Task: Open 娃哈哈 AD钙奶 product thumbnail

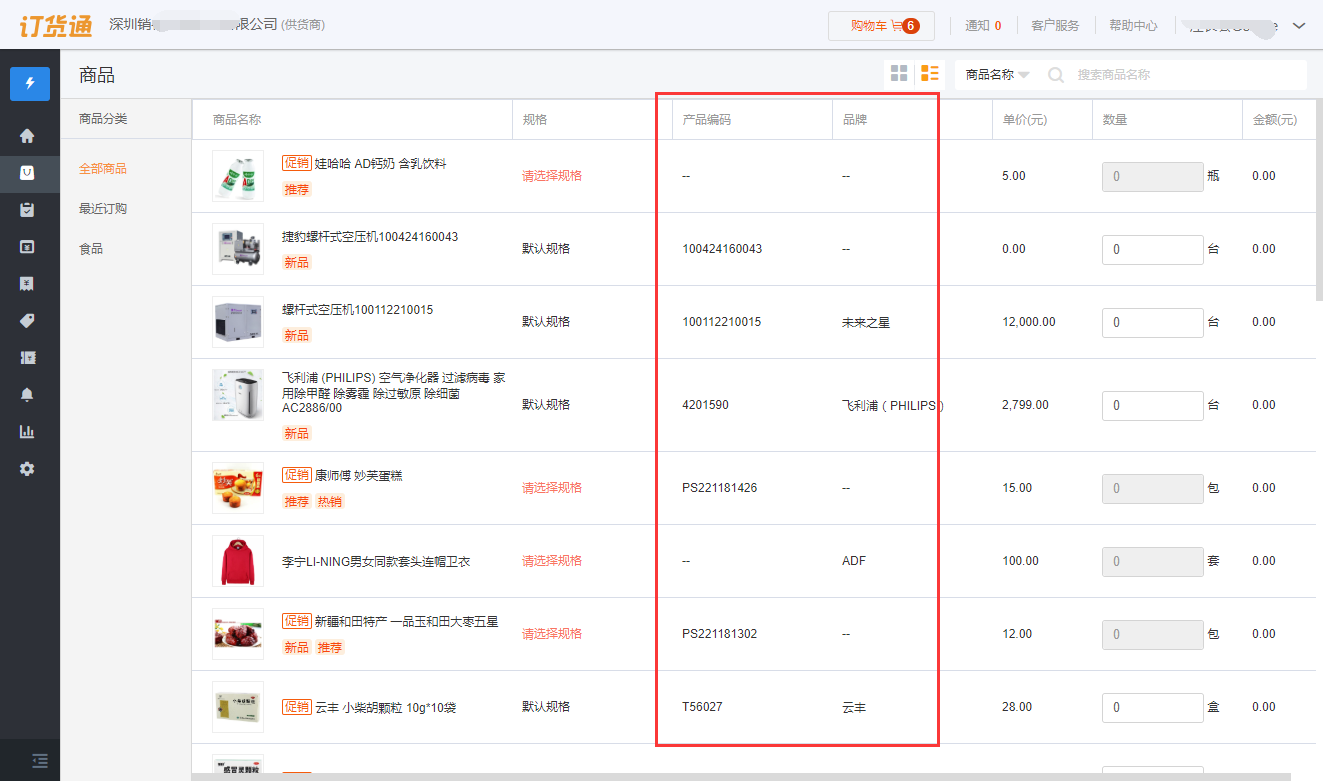Action: click(x=238, y=176)
